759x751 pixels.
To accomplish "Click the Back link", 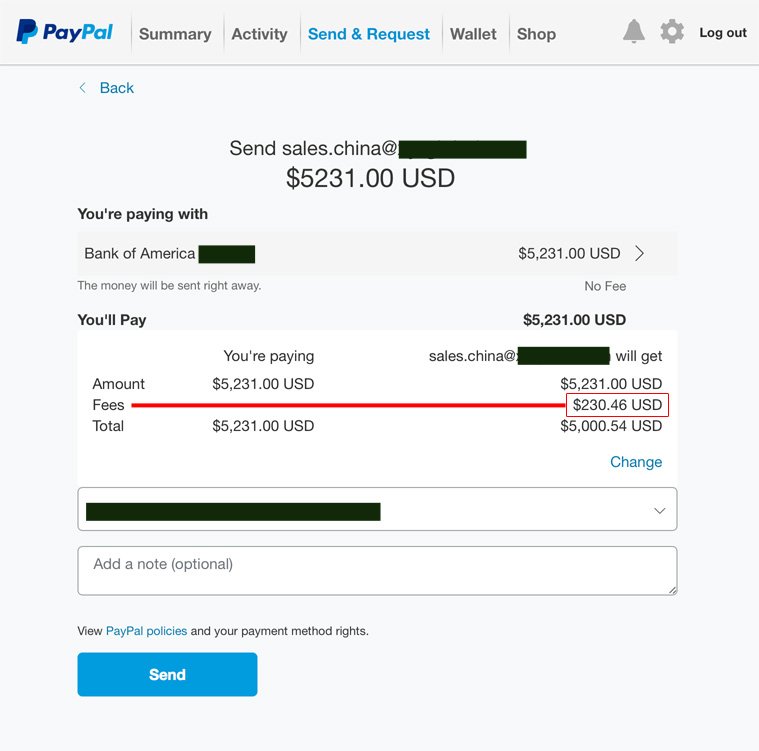I will (x=116, y=88).
